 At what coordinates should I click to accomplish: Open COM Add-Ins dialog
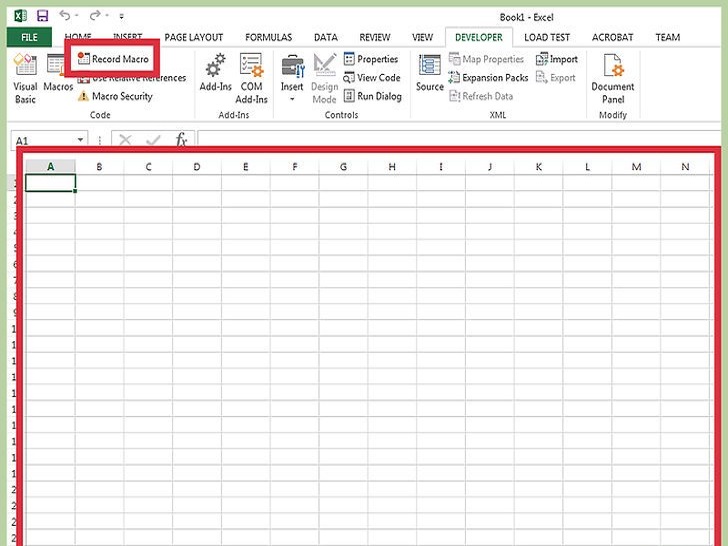point(251,77)
